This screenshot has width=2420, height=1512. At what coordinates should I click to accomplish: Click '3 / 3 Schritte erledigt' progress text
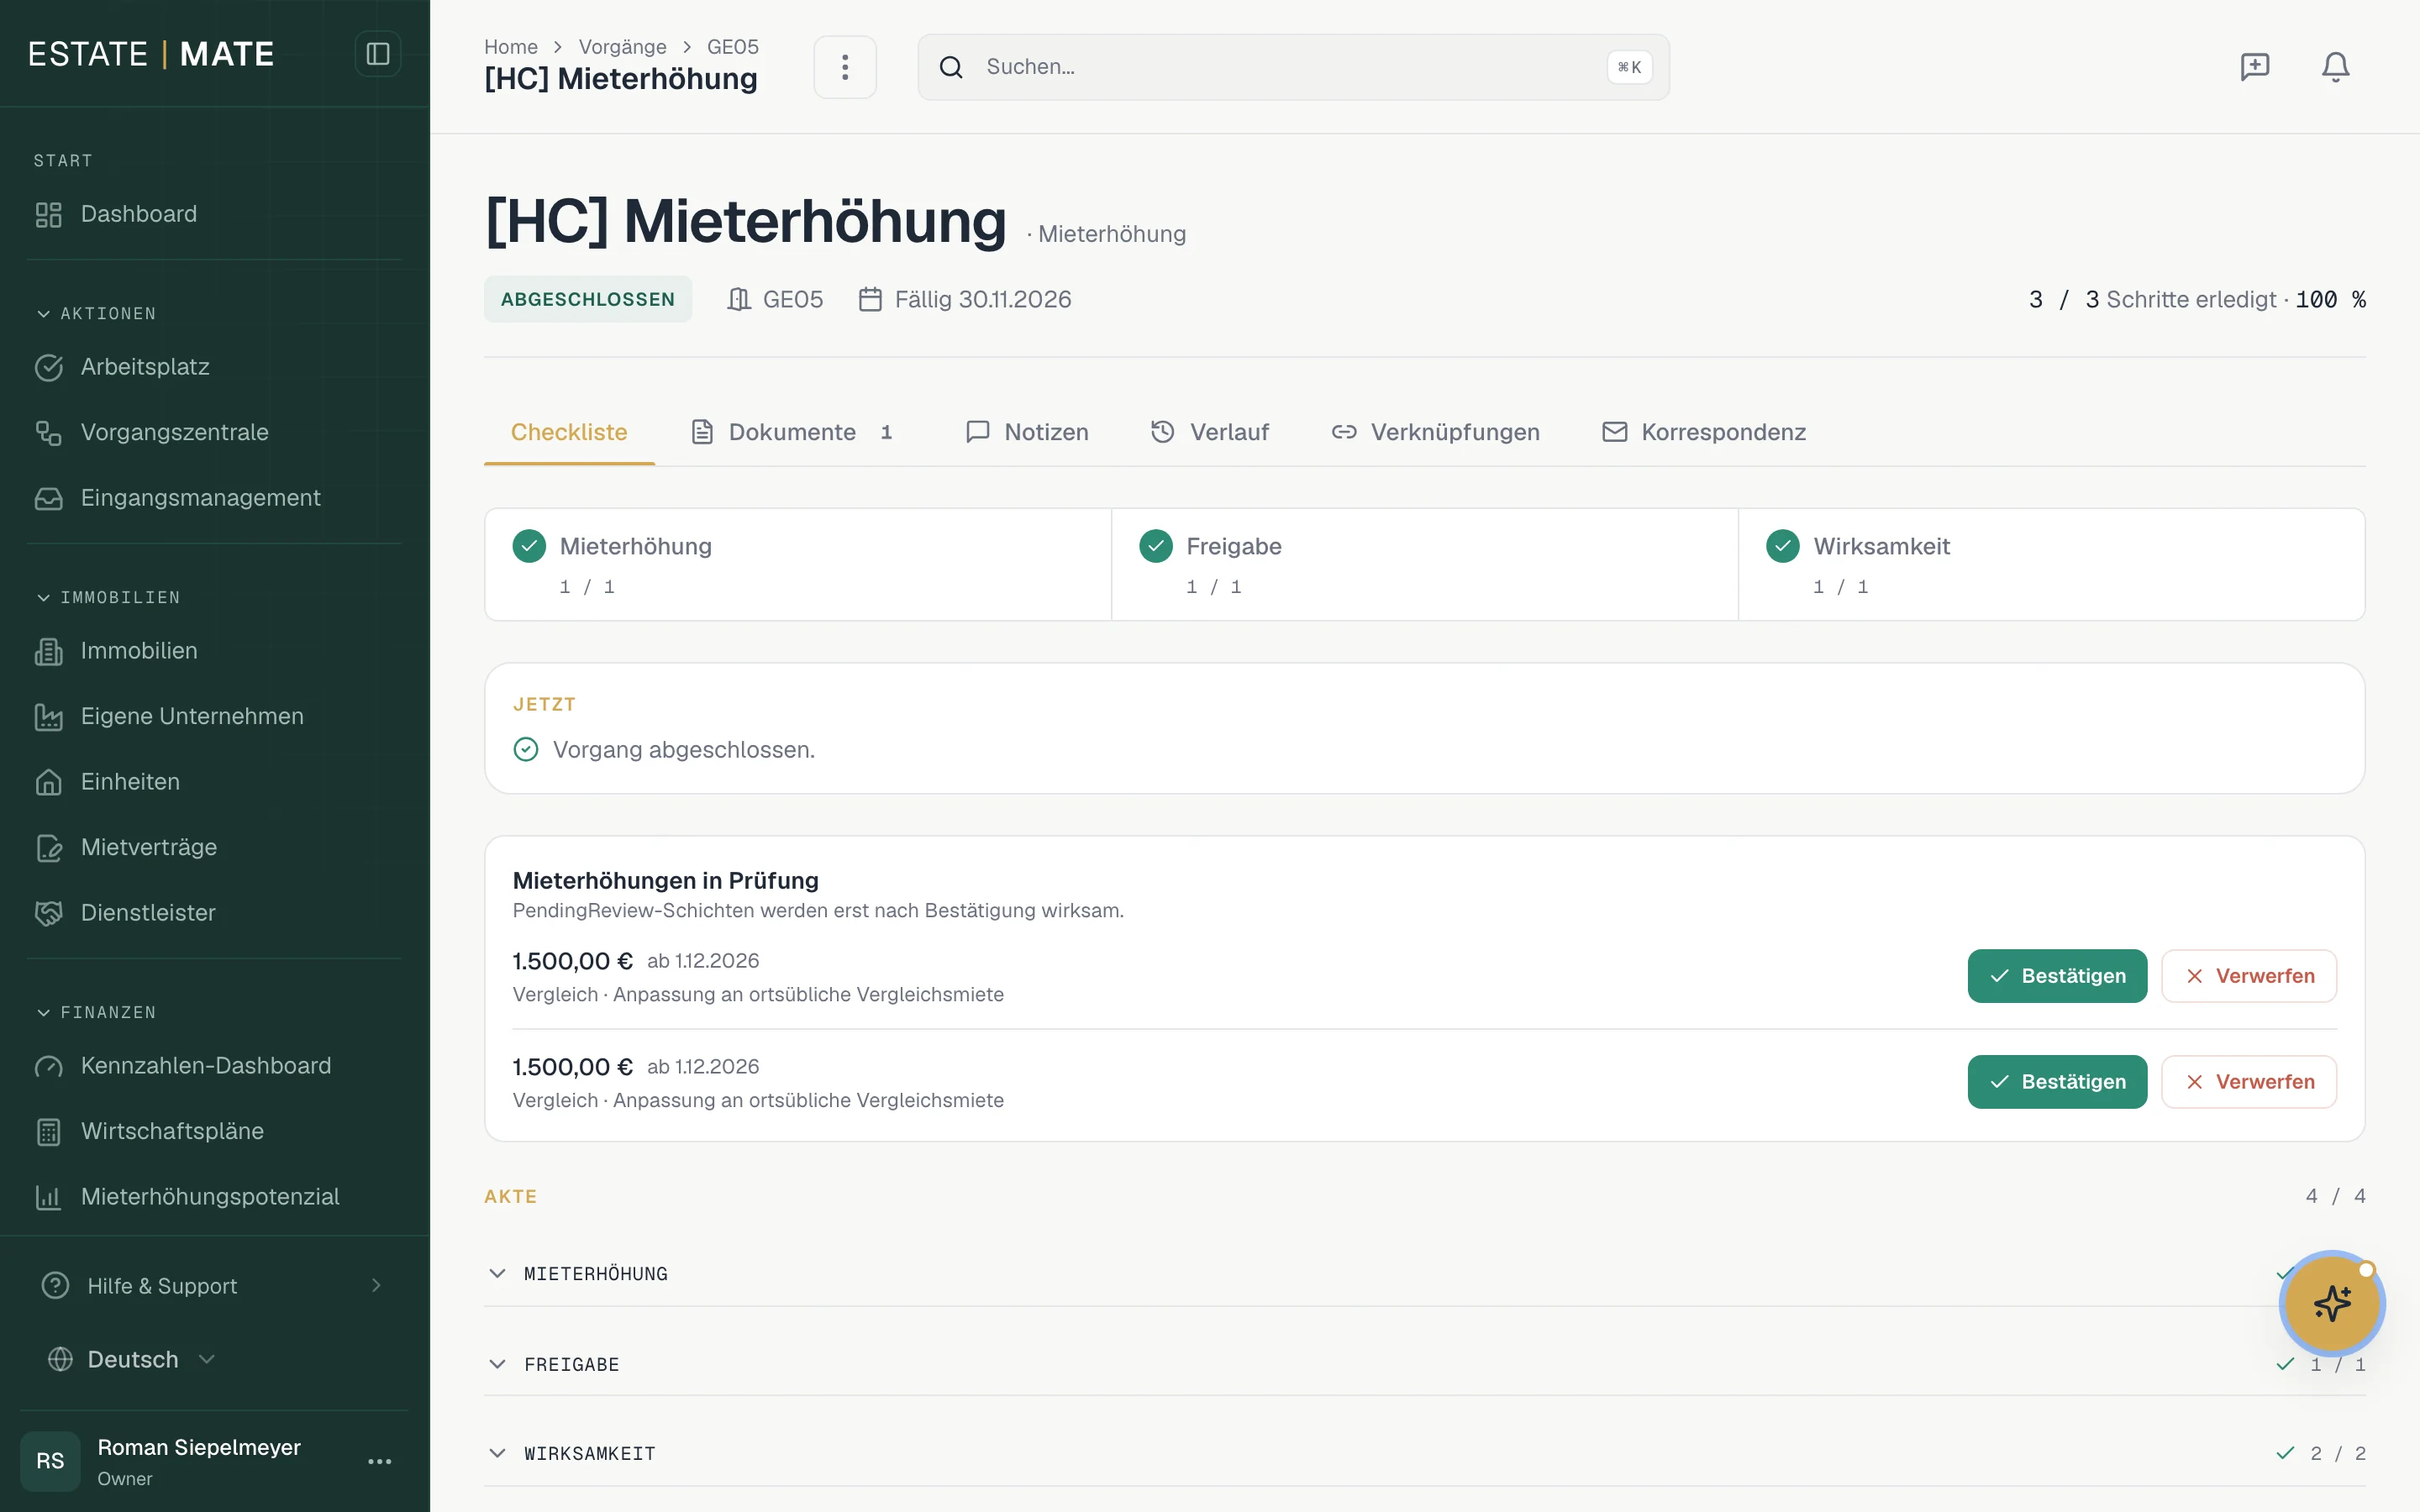click(x=2152, y=299)
